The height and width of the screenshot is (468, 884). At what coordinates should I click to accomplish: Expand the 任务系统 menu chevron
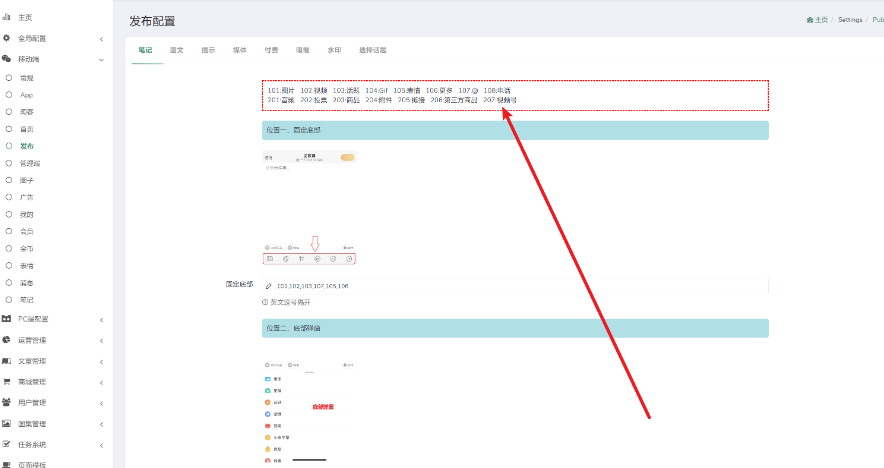tap(101, 445)
